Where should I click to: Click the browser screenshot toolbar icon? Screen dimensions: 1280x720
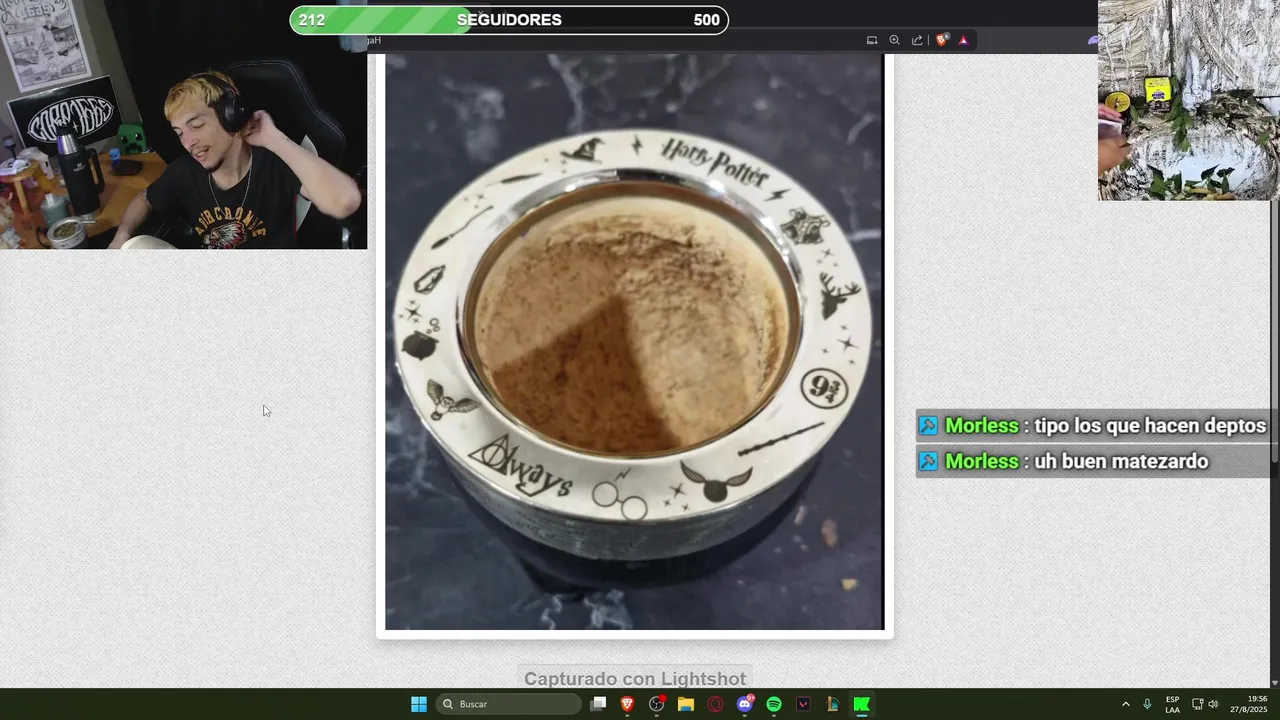pyautogui.click(x=872, y=40)
